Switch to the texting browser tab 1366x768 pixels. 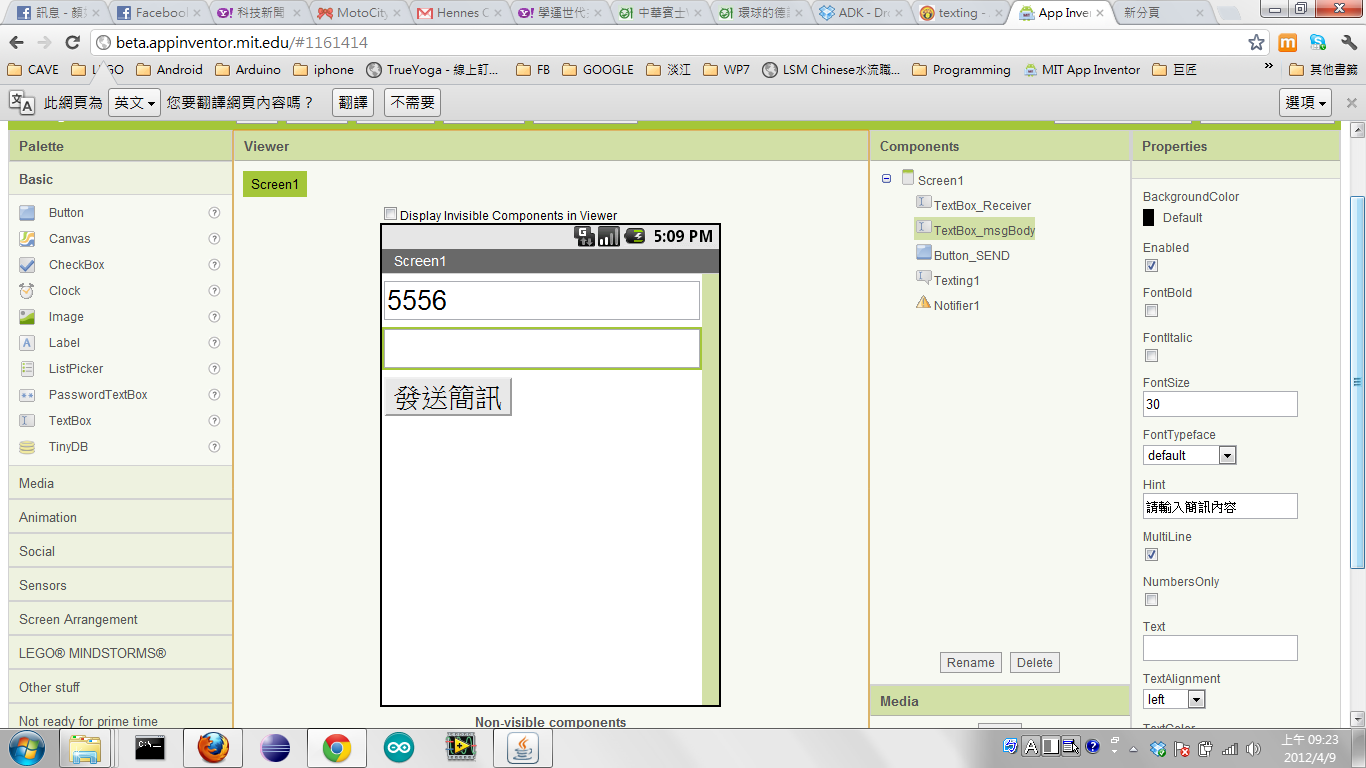(958, 13)
